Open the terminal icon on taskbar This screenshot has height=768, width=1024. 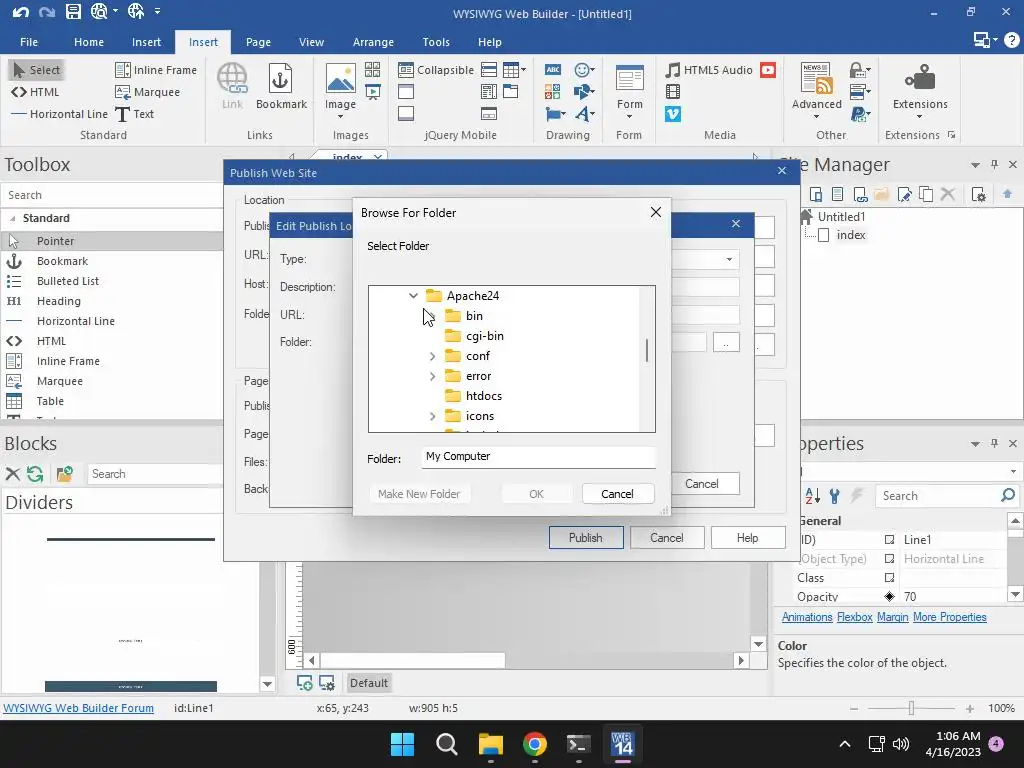[579, 744]
